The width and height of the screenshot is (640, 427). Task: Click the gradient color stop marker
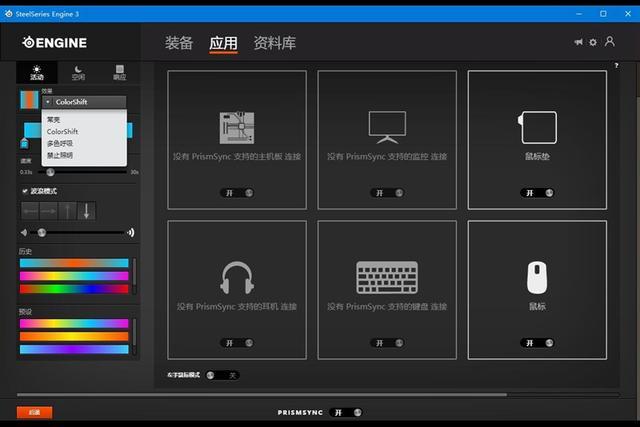click(x=24, y=144)
